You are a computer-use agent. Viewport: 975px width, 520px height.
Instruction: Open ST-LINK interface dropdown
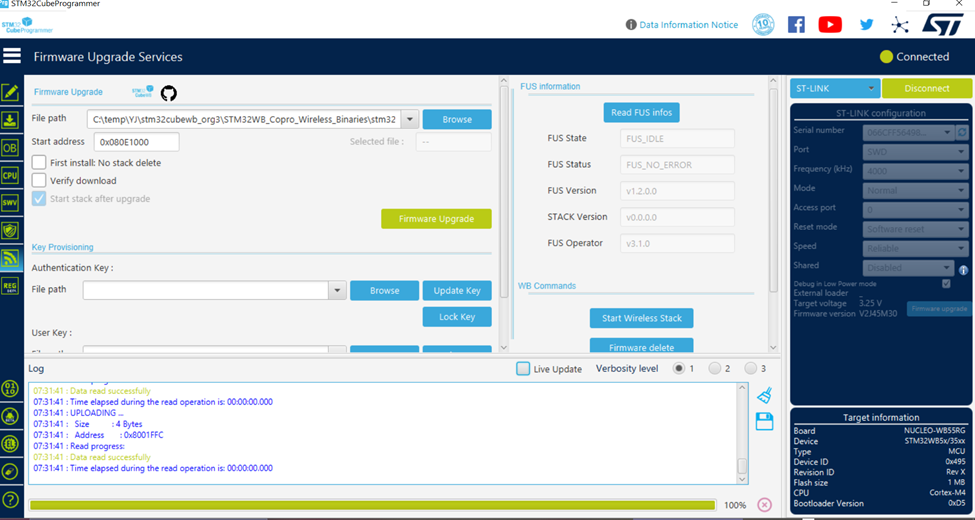point(834,88)
